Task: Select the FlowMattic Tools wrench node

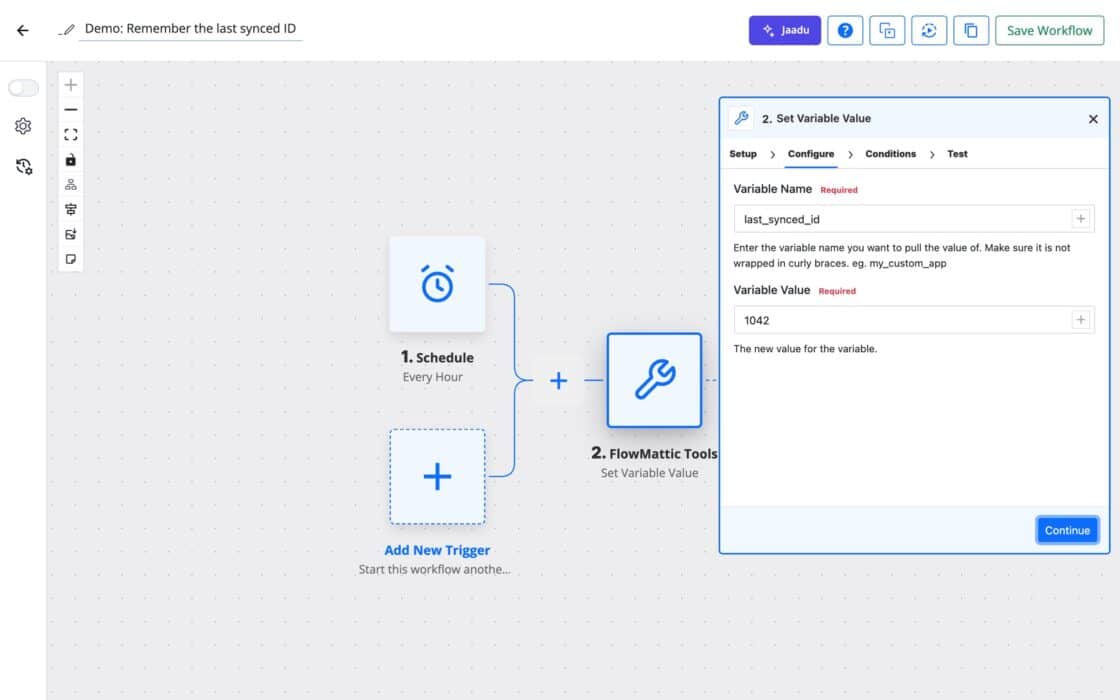Action: (654, 380)
